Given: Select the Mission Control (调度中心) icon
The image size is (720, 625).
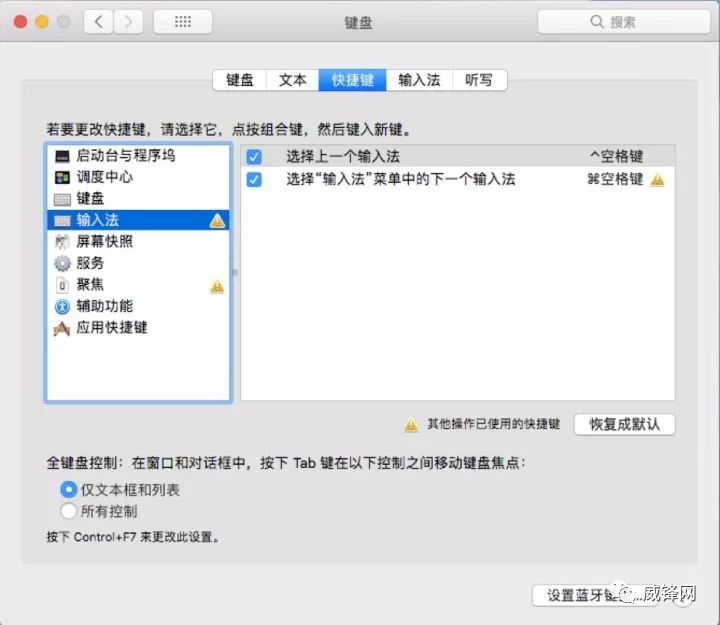Looking at the screenshot, I should tap(62, 177).
